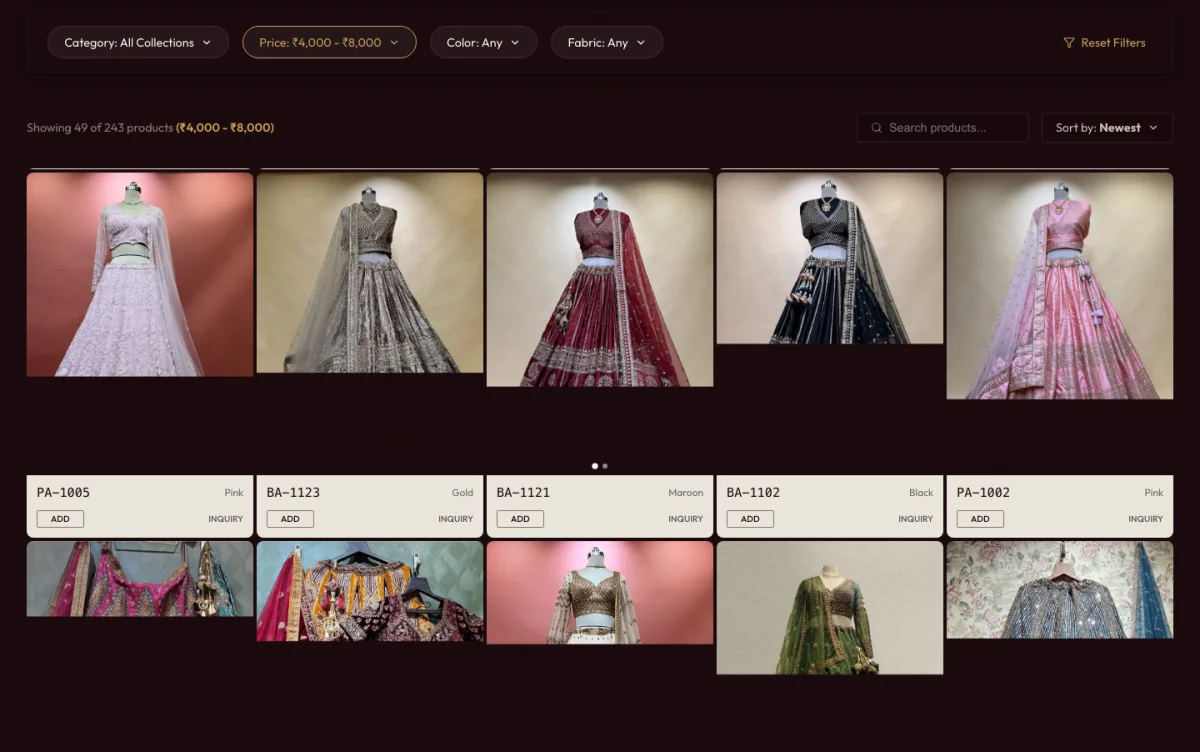View the BA-1102 black lehenga photo
This screenshot has height=752, width=1200.
[830, 259]
